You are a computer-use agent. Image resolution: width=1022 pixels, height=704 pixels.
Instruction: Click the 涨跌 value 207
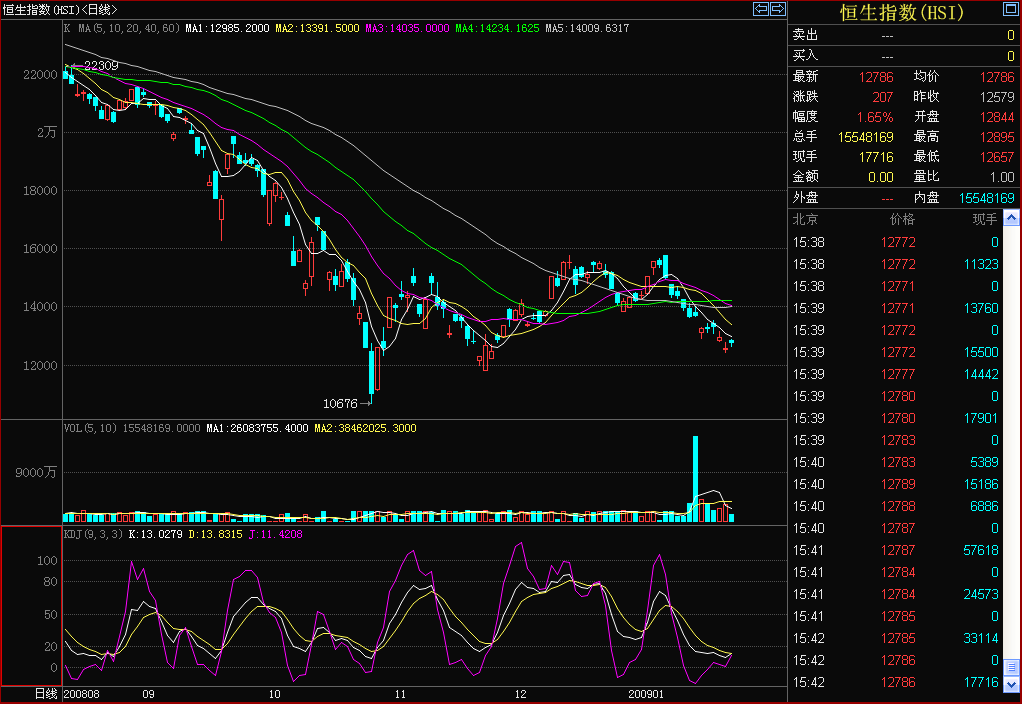click(883, 97)
